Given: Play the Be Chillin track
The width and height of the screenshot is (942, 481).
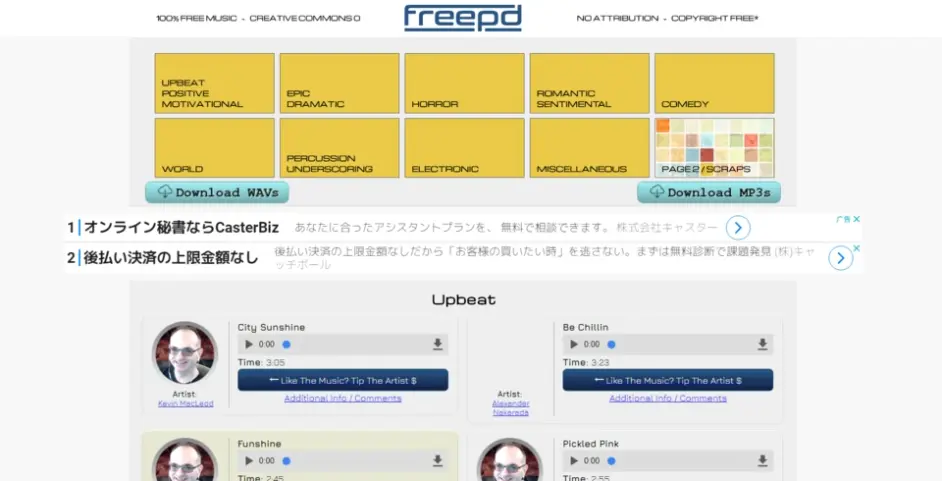Looking at the screenshot, I should (574, 344).
